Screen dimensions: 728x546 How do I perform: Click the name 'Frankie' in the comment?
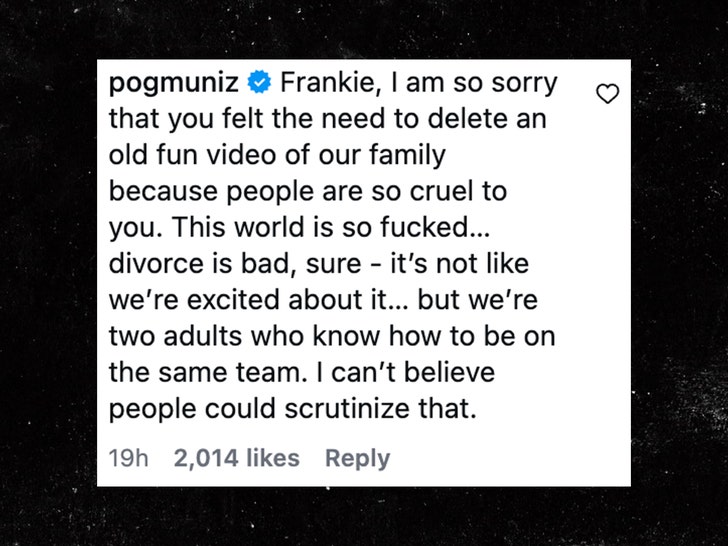pyautogui.click(x=331, y=83)
